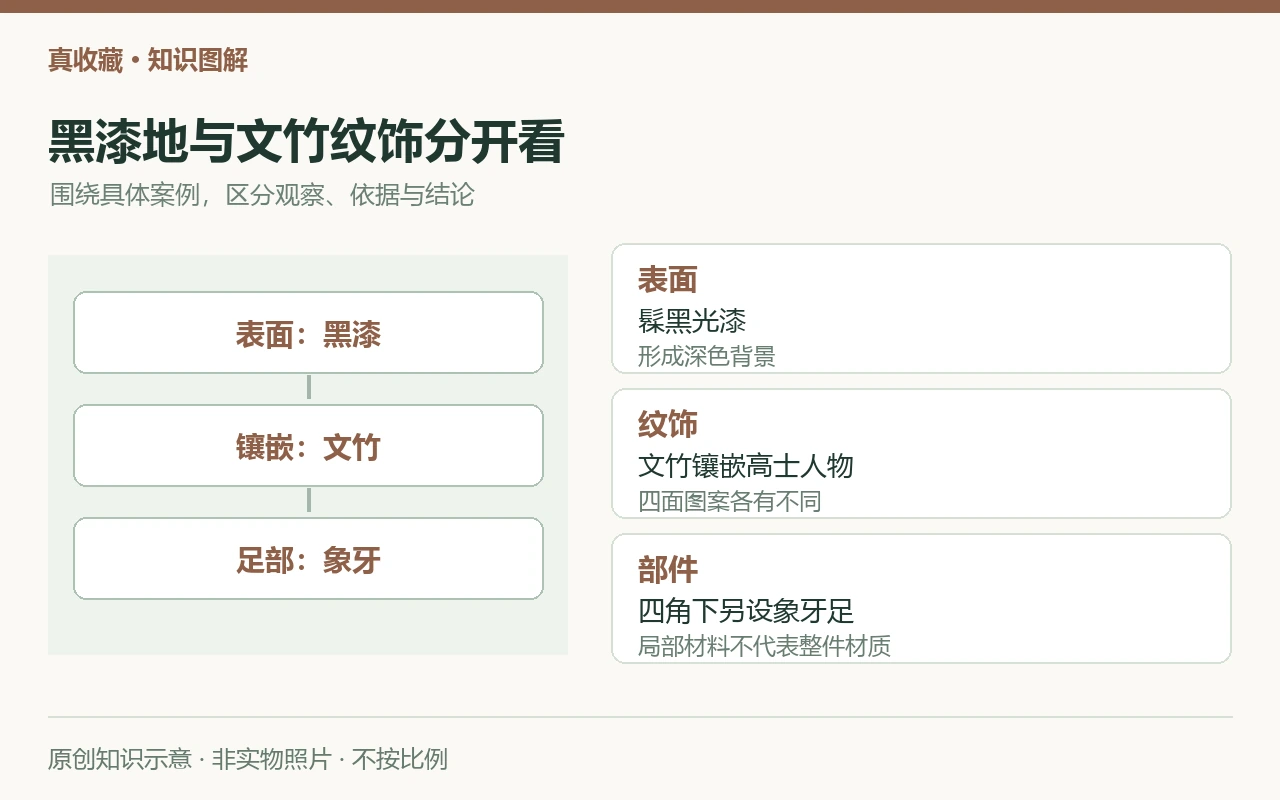Click the 真收藏 • 知识图解 header label
This screenshot has width=1280, height=800.
coord(148,60)
